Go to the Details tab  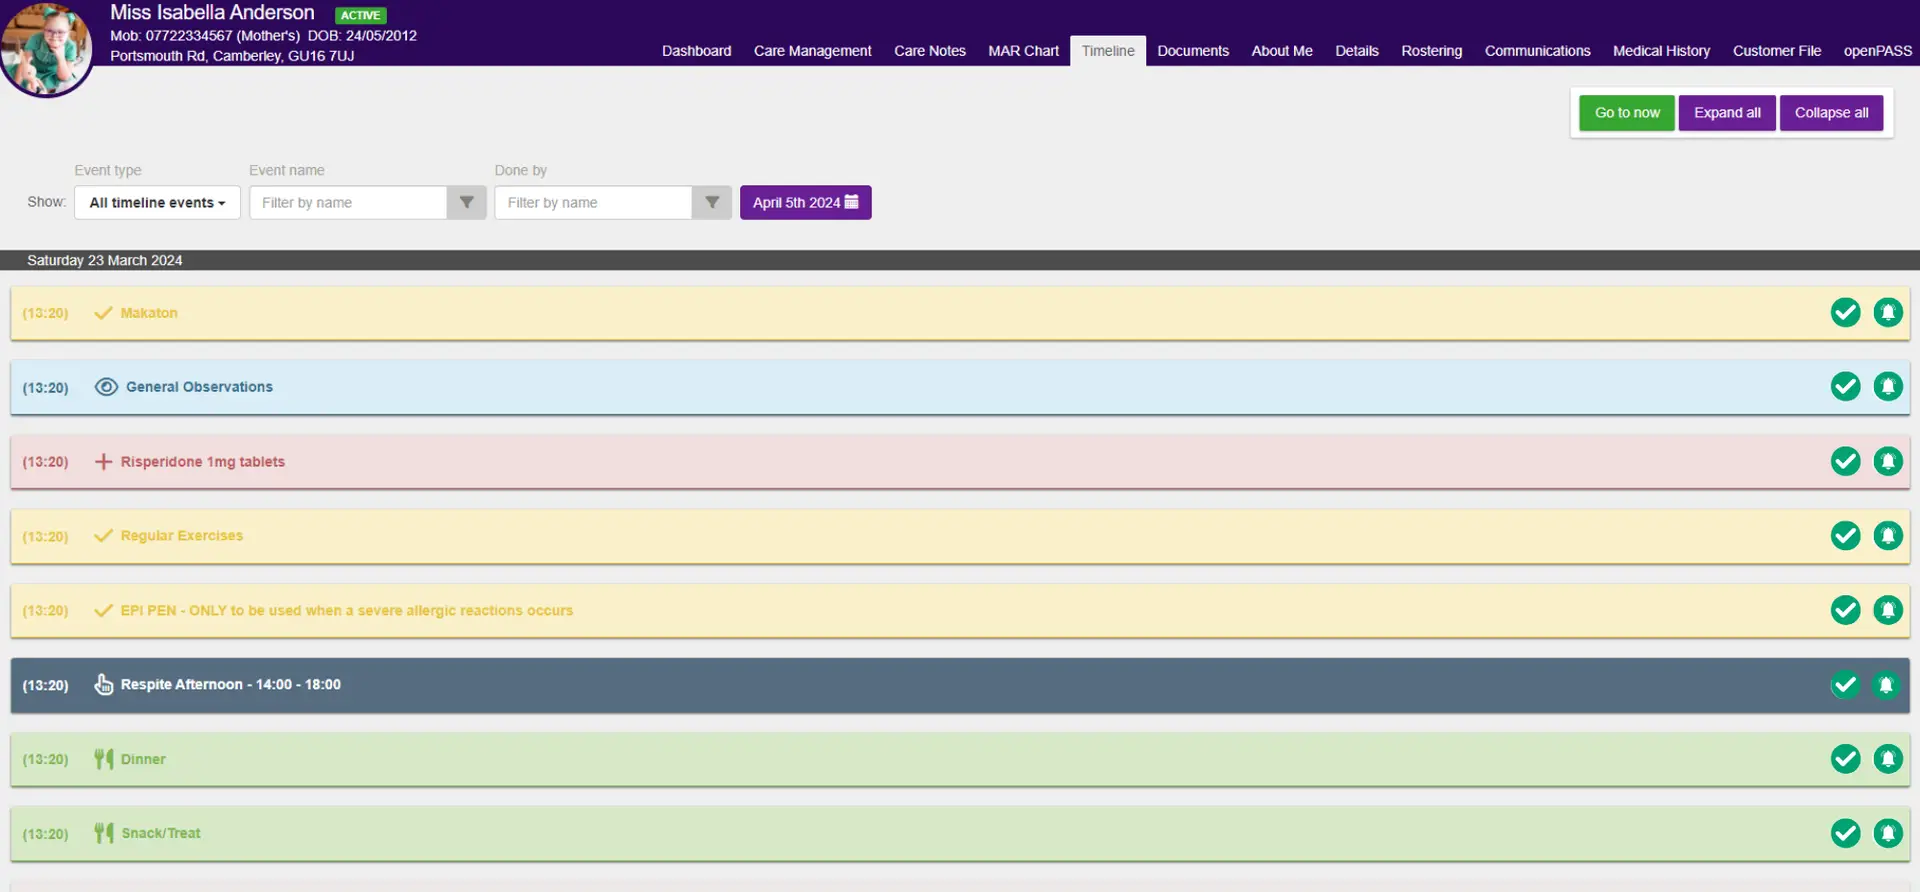(x=1357, y=51)
